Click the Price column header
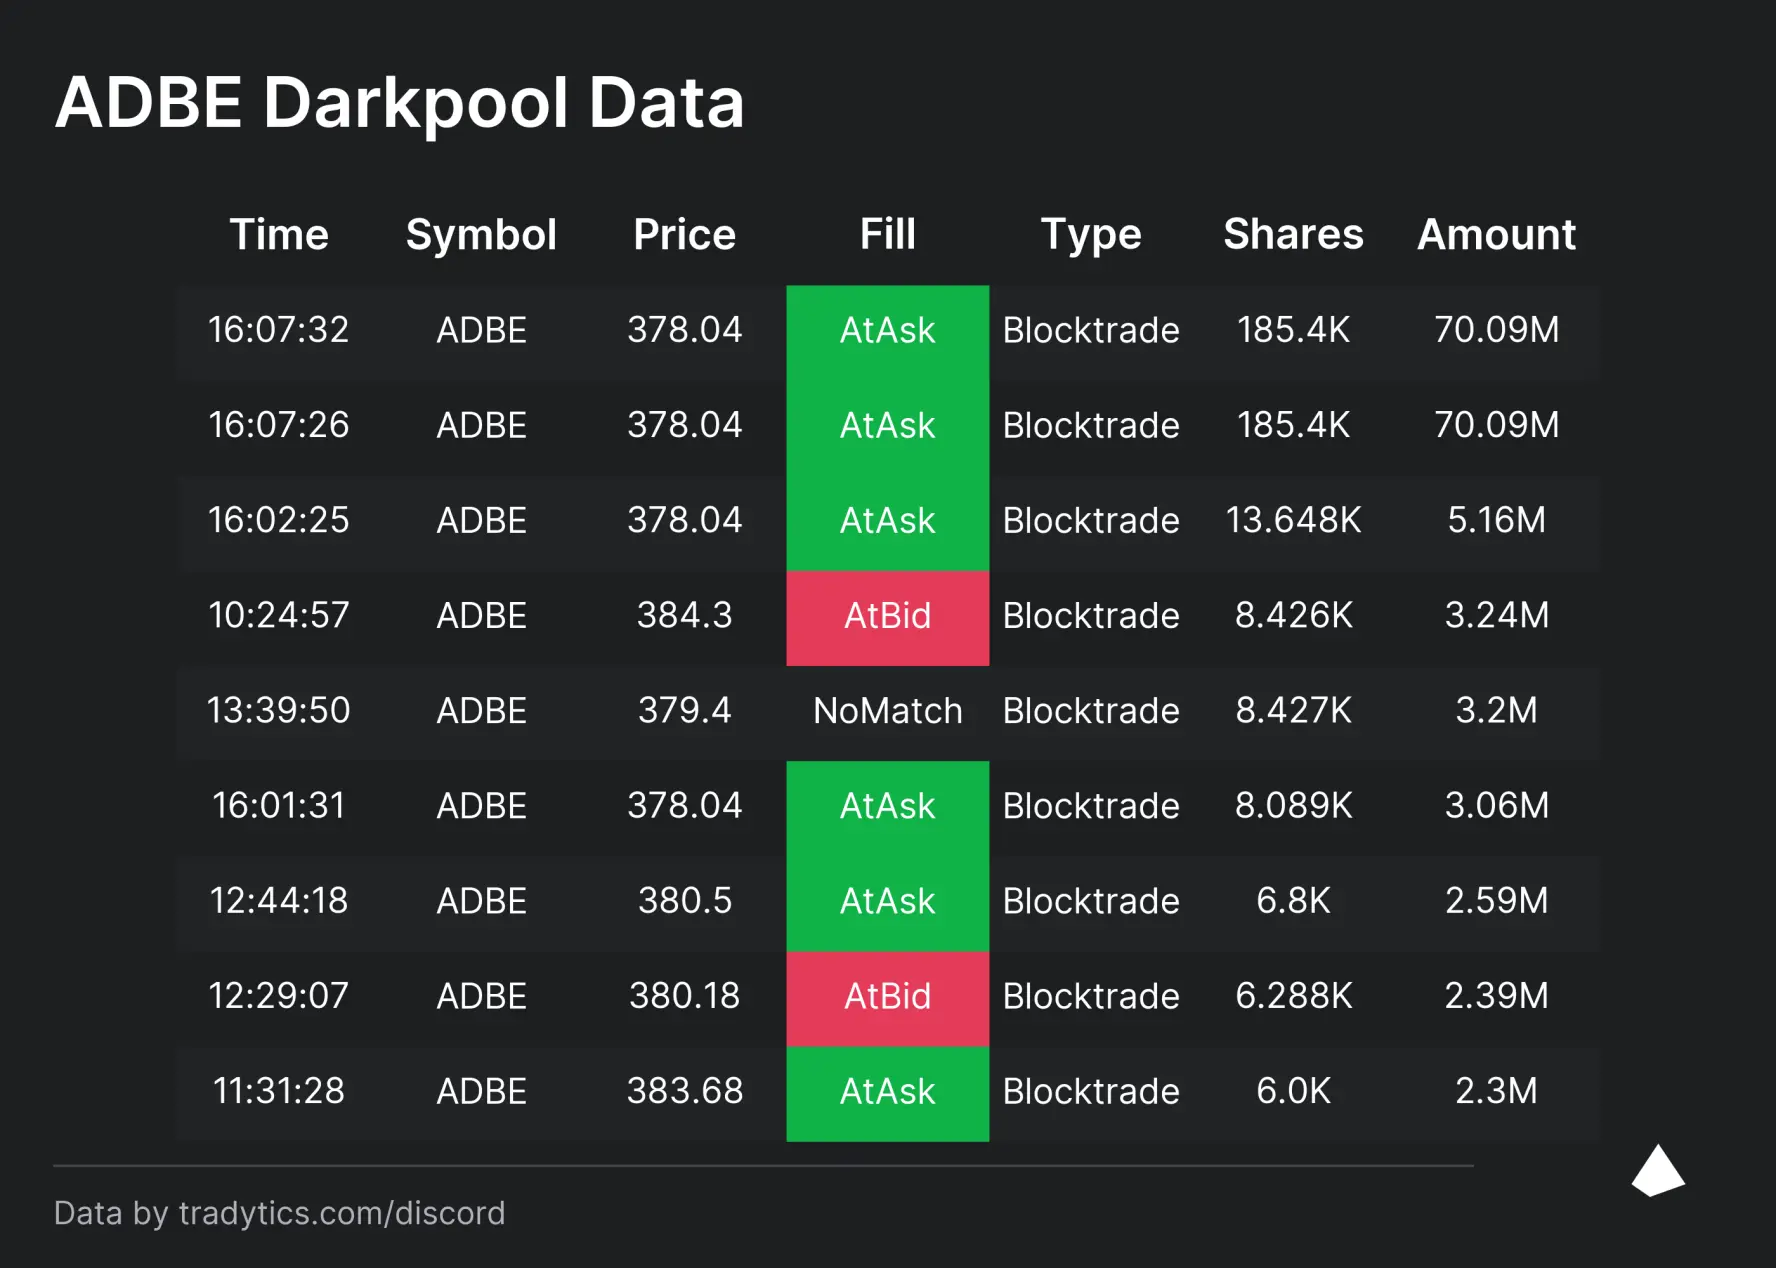 pyautogui.click(x=684, y=235)
